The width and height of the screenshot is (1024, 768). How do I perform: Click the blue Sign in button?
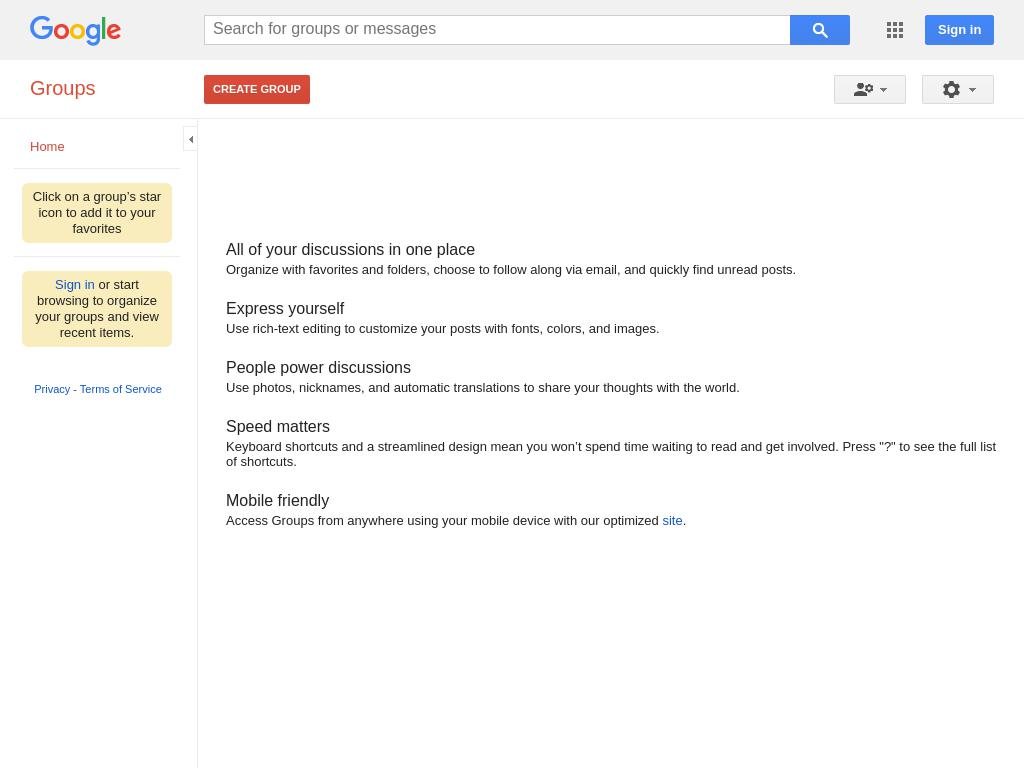pos(959,30)
